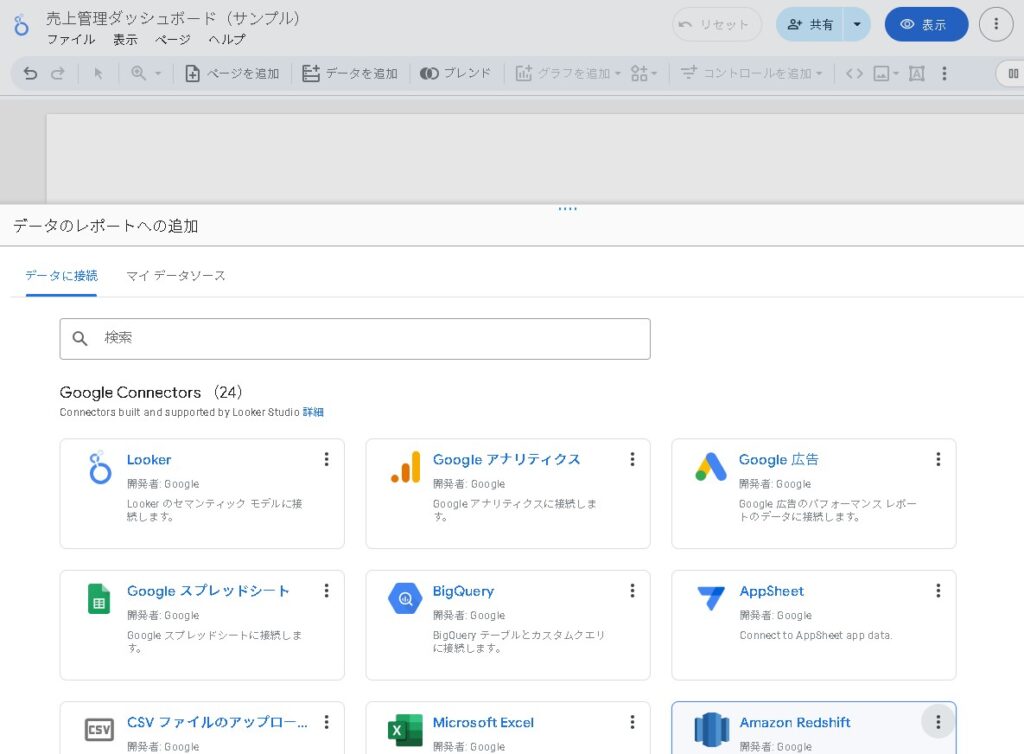The image size is (1024, 754).
Task: Click the panel resize drag handle
Action: coord(567,208)
